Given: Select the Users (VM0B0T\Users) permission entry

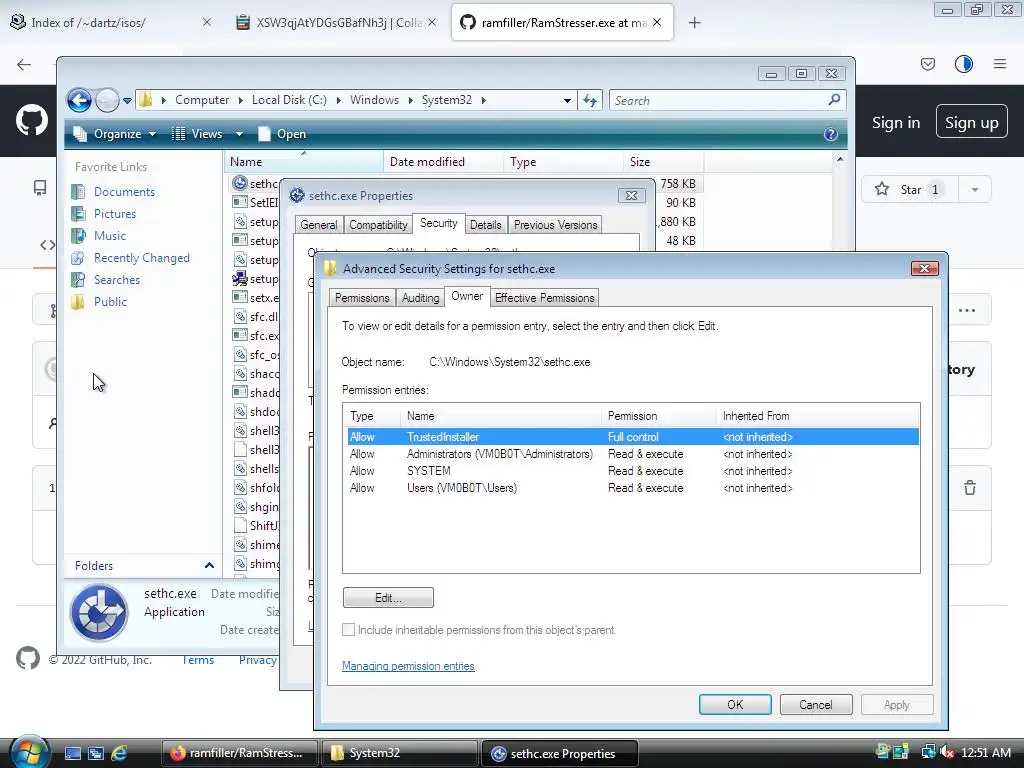Looking at the screenshot, I should tap(633, 488).
